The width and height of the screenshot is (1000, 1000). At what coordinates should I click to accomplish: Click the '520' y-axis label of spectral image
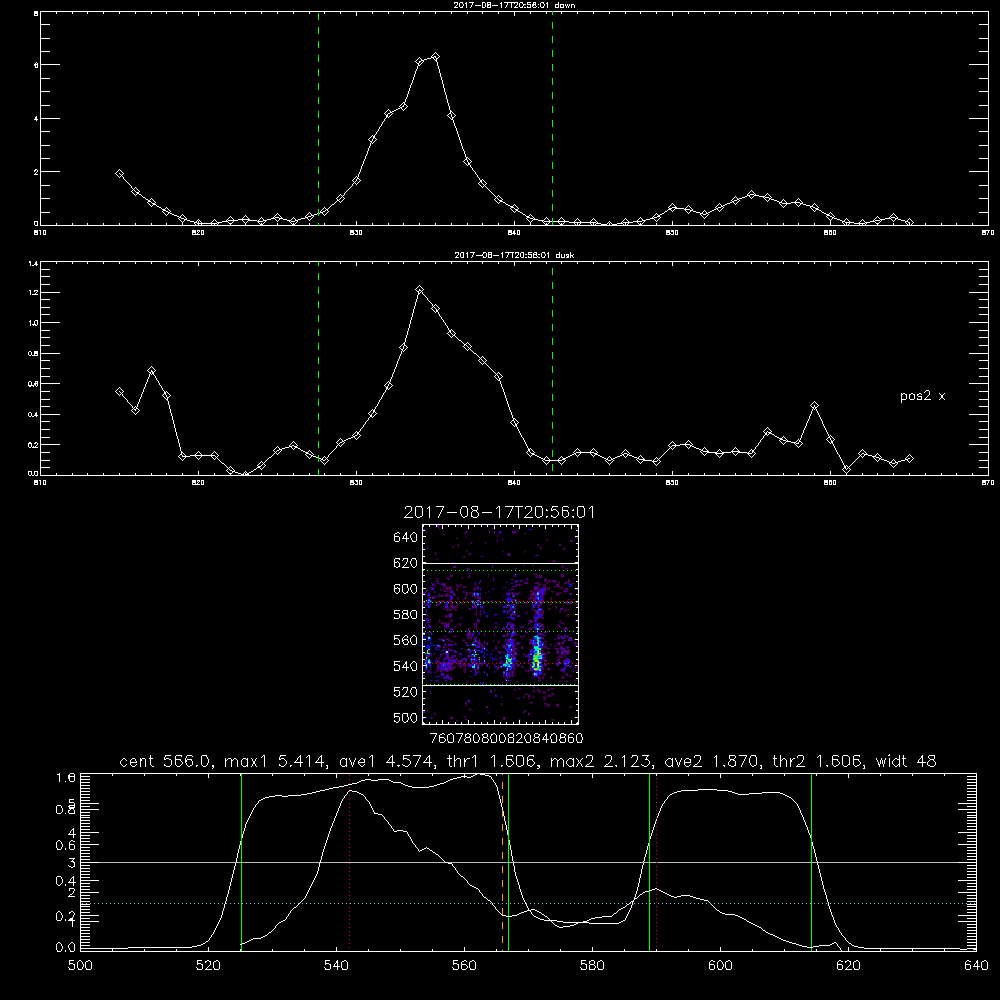tap(405, 692)
